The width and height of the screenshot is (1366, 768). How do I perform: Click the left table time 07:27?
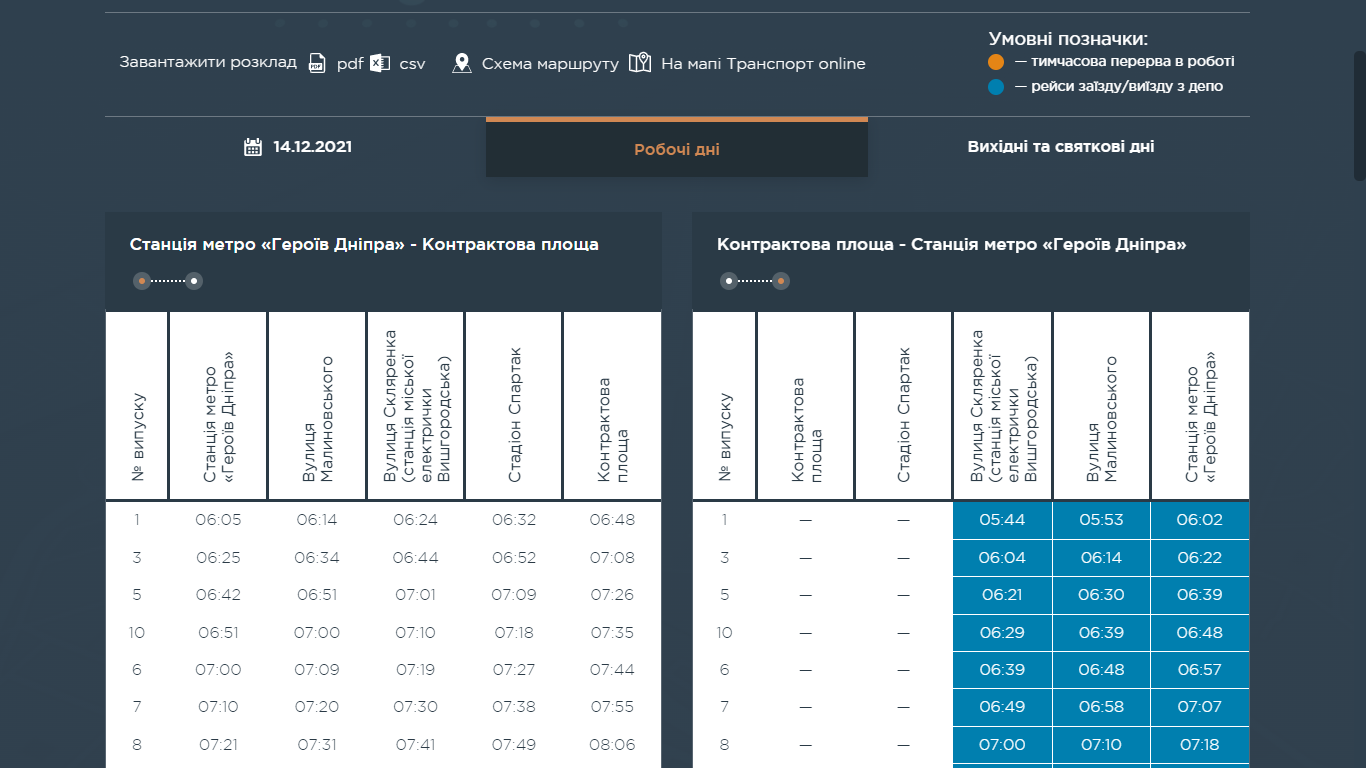tap(514, 670)
